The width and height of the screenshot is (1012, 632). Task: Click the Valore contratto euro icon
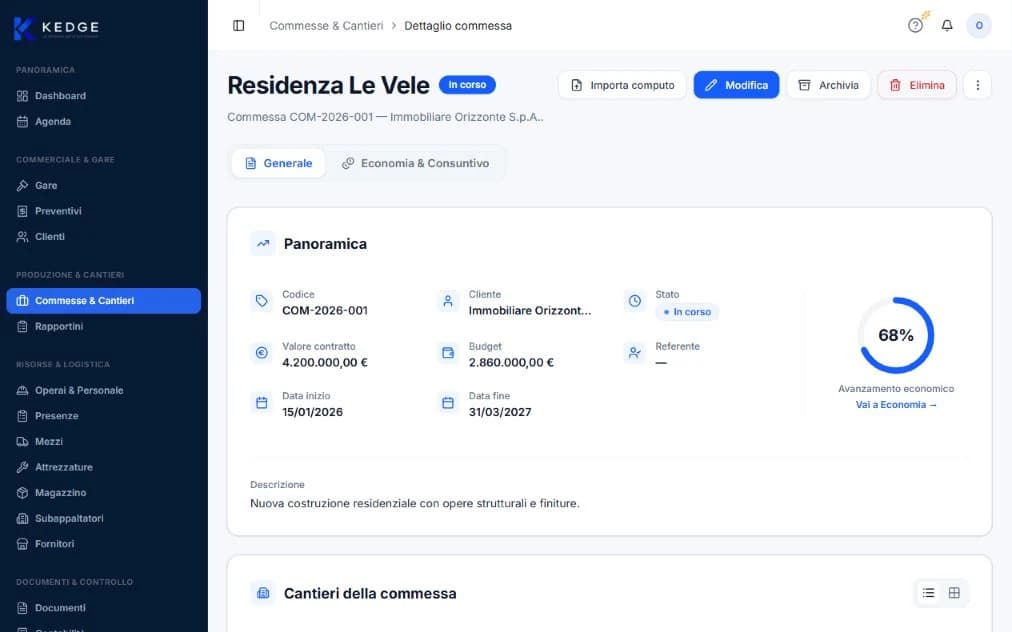point(261,352)
